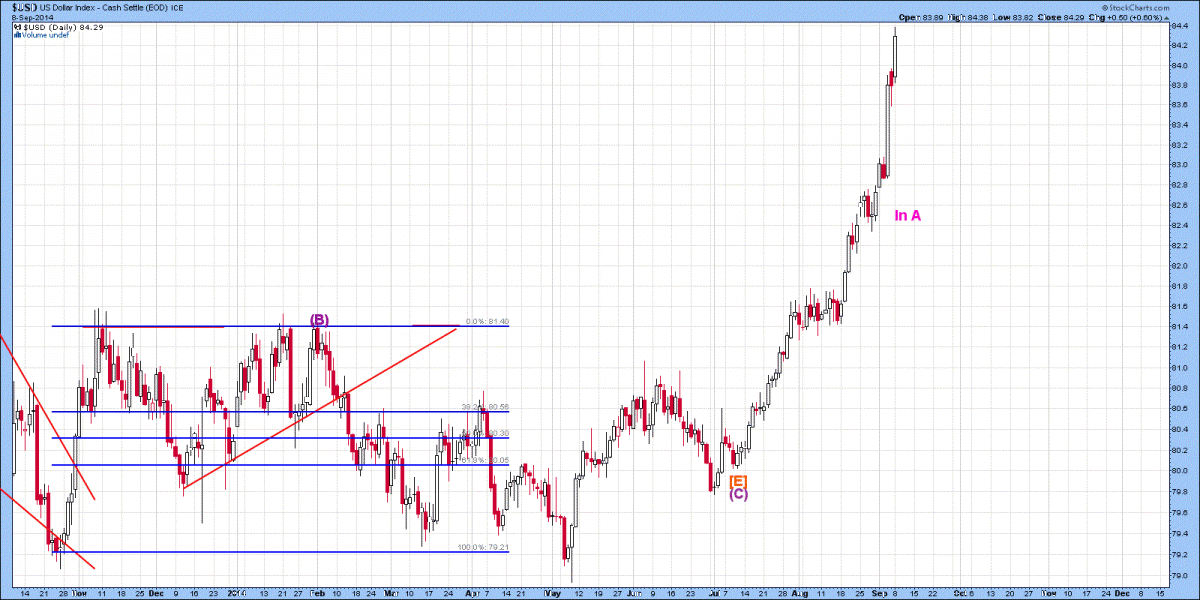Click the Open 83.89 value in header
Screen dimensions: 1200x600
(x=919, y=18)
